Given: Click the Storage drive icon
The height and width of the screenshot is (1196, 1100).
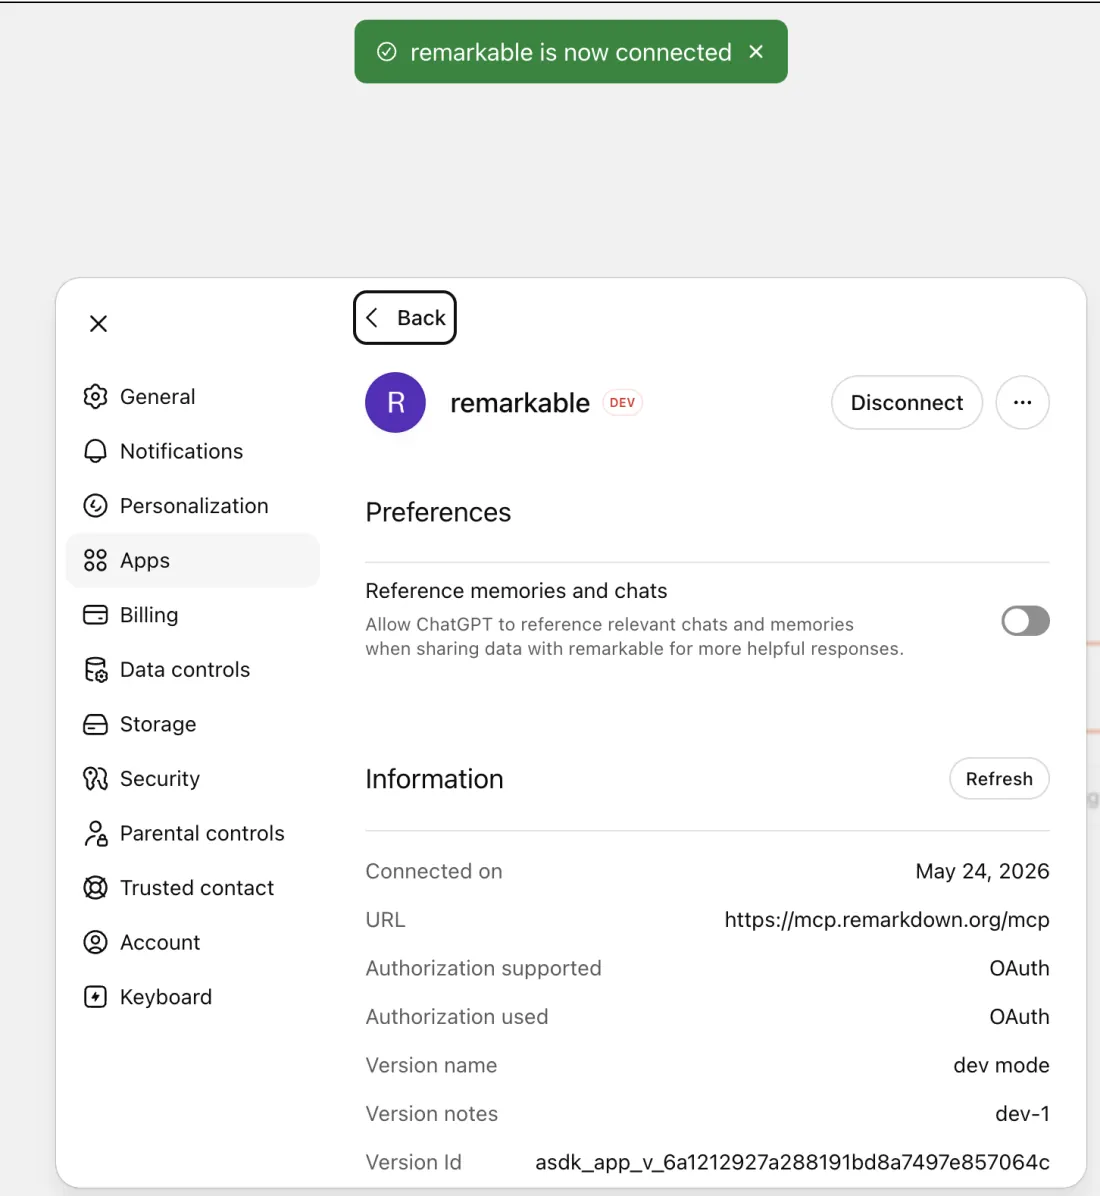Looking at the screenshot, I should pyautogui.click(x=95, y=724).
